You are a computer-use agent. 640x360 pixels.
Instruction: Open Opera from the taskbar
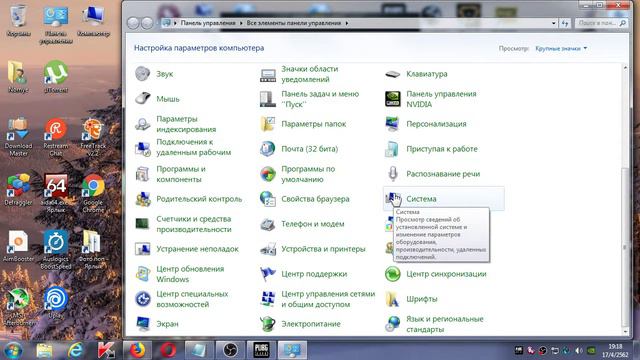(x=168, y=350)
